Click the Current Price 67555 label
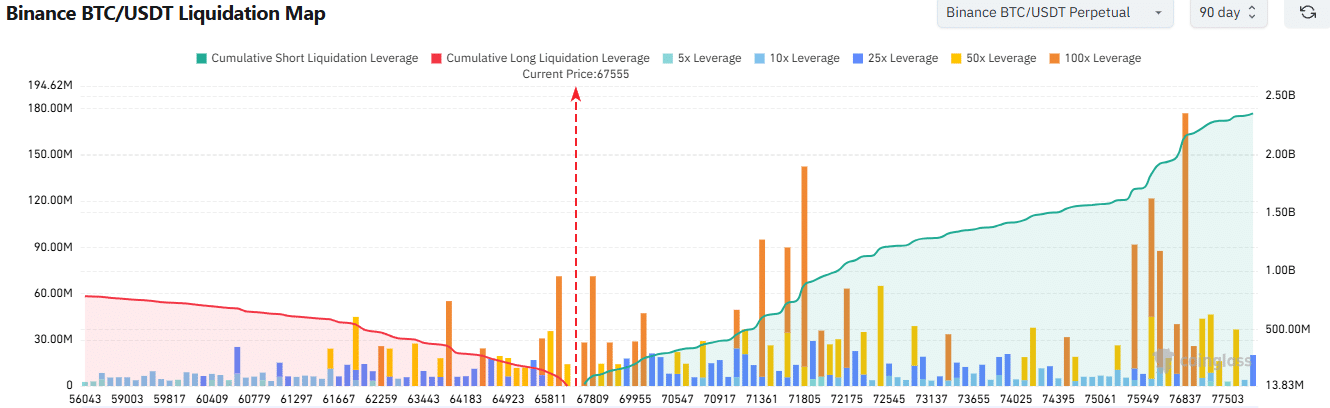 tap(576, 74)
